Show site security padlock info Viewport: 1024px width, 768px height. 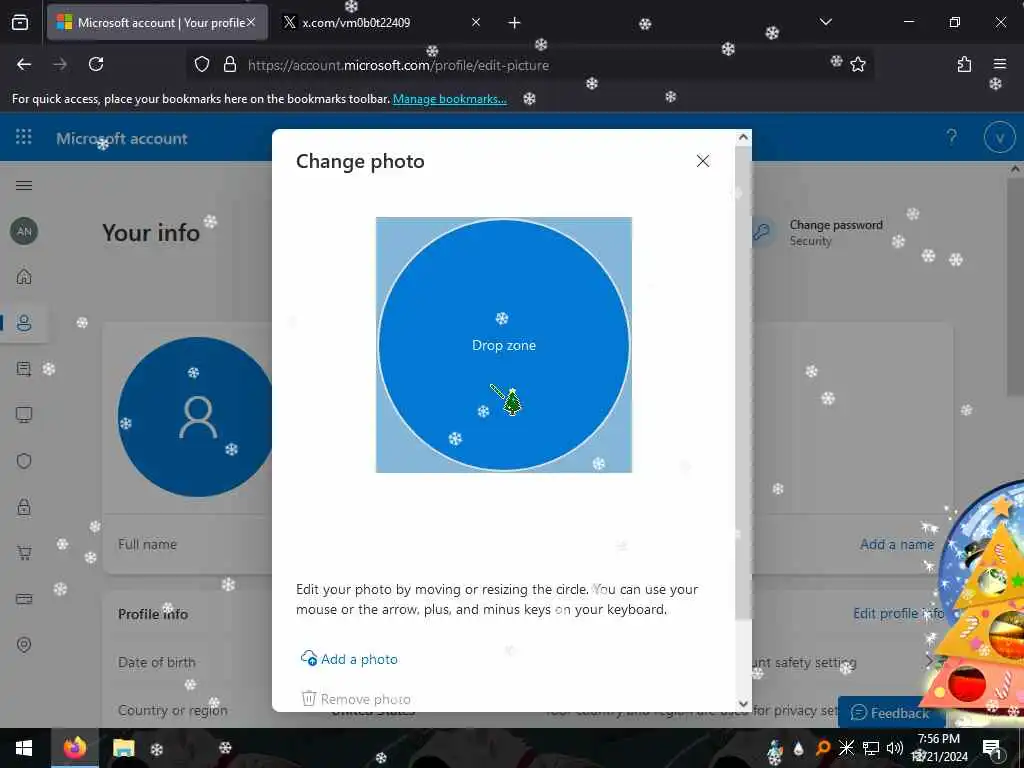point(229,64)
